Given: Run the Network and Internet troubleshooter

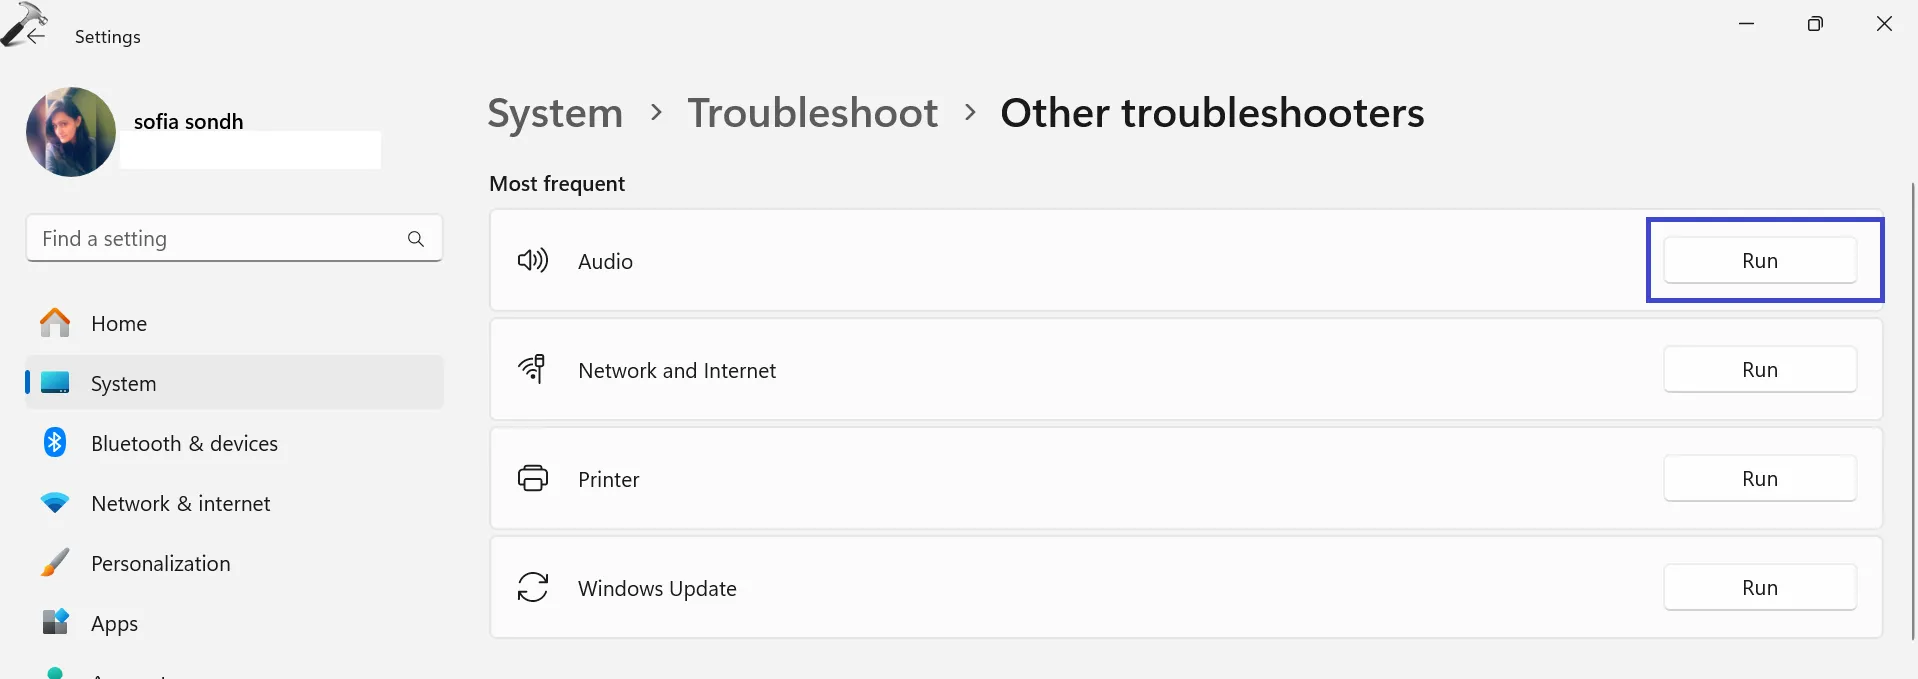Looking at the screenshot, I should [x=1759, y=370].
